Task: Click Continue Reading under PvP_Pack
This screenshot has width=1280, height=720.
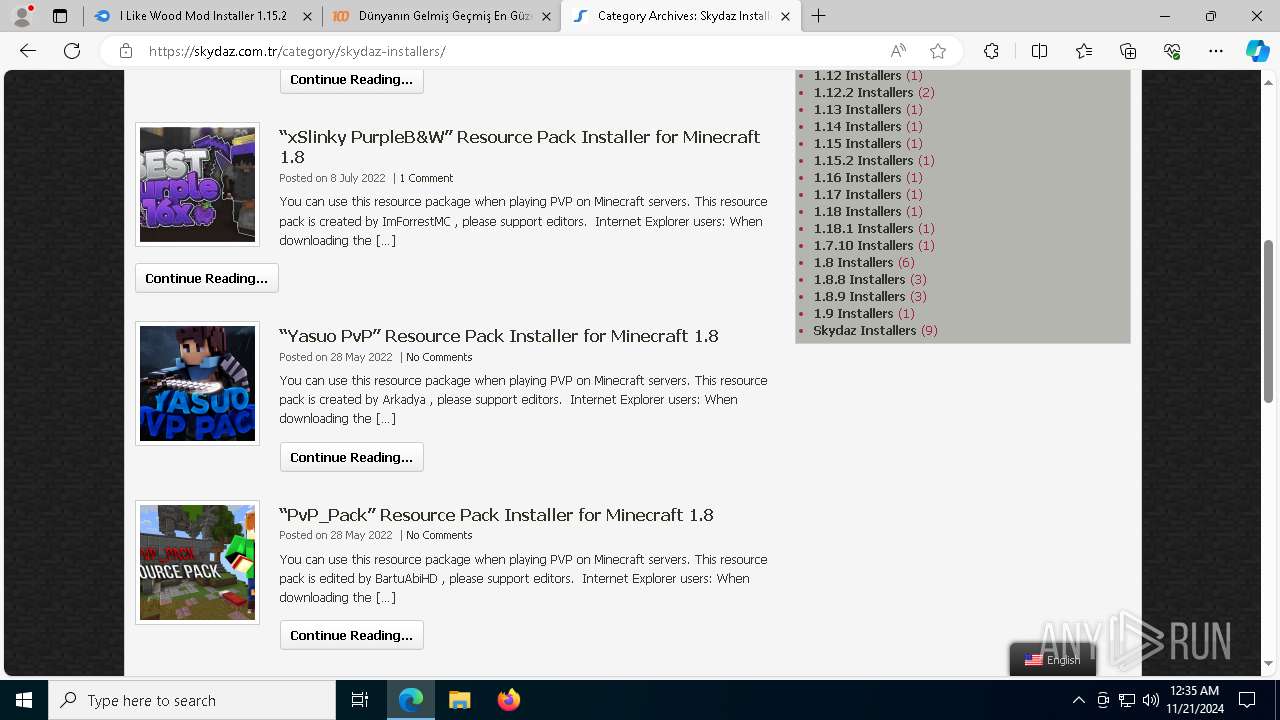Action: pyautogui.click(x=352, y=635)
